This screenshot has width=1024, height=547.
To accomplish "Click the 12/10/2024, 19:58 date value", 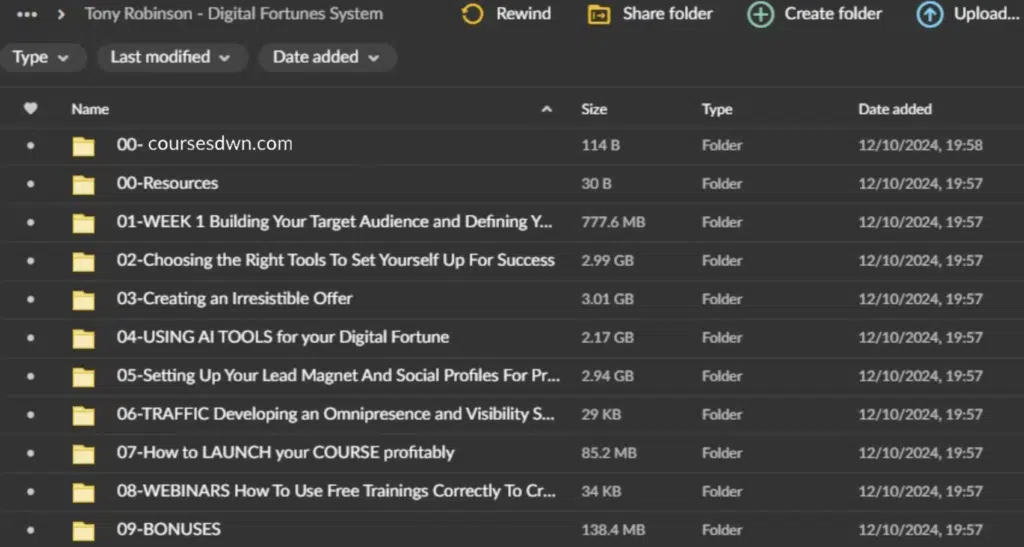I will click(920, 146).
